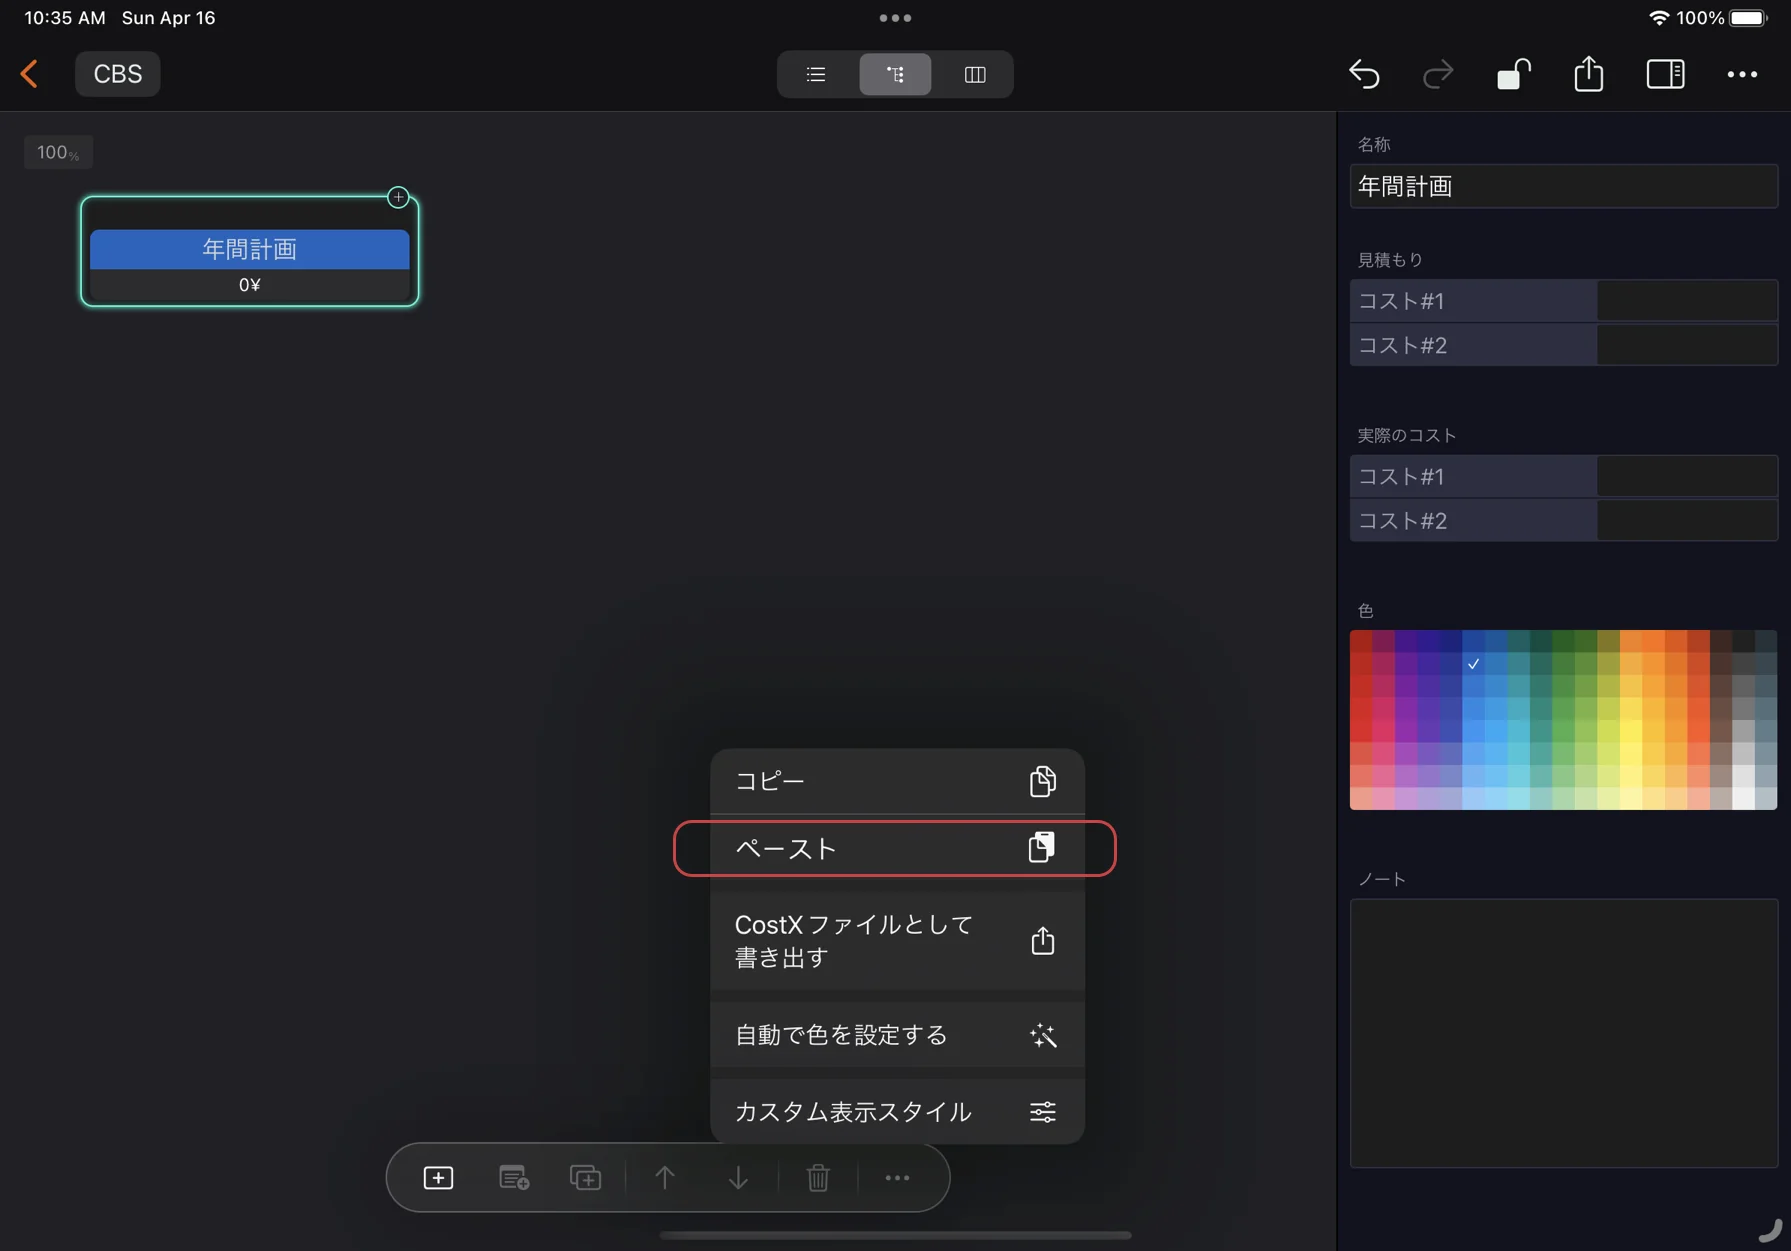Tap the trash icon to delete
1791x1251 pixels.
[x=818, y=1178]
